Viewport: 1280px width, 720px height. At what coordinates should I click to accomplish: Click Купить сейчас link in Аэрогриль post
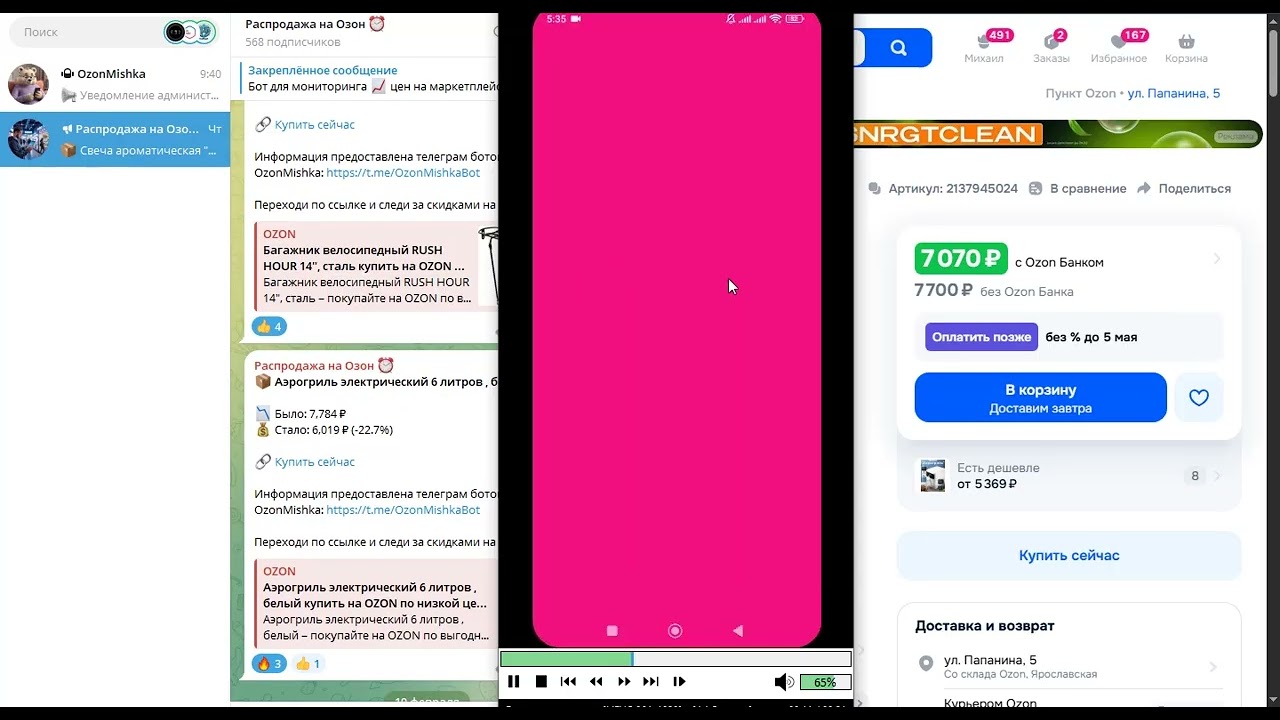314,462
